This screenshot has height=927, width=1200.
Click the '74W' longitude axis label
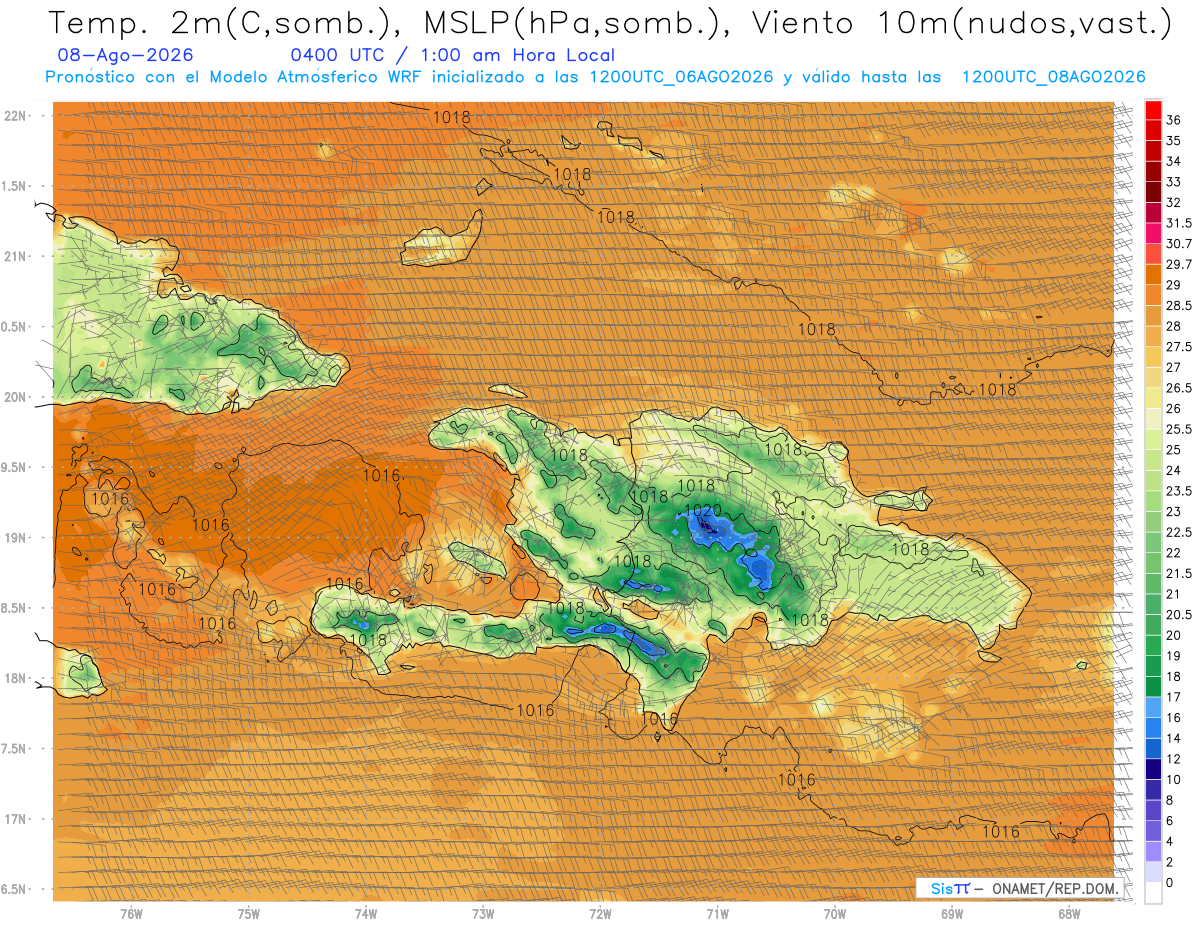[x=366, y=913]
